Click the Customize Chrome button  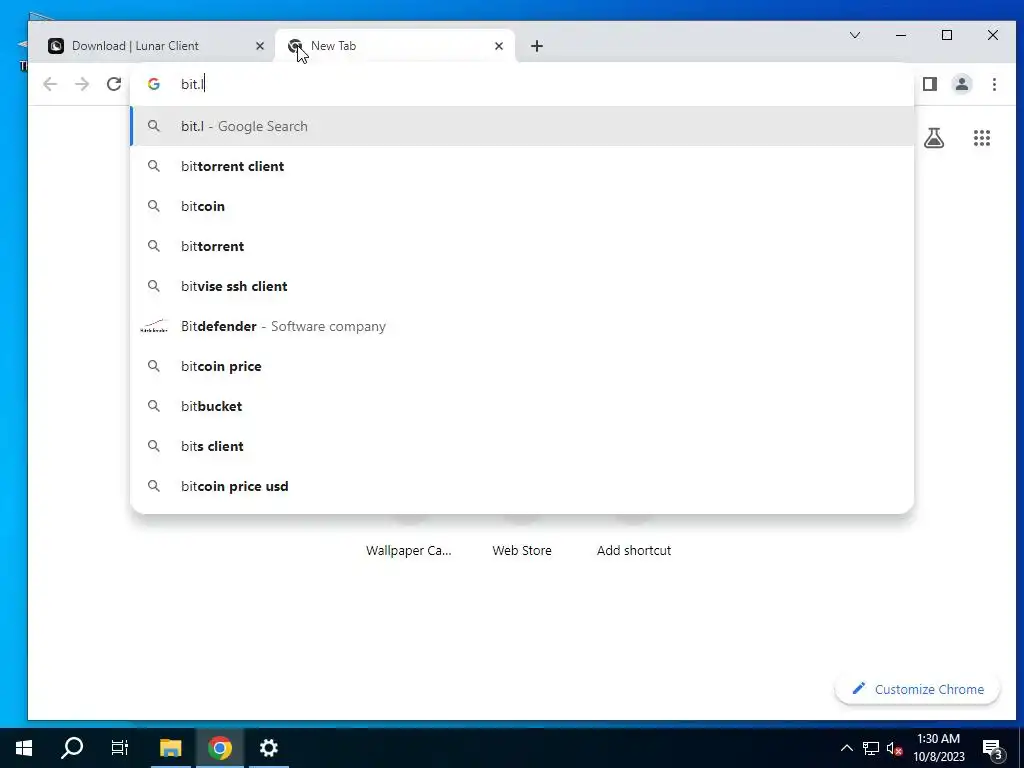(918, 689)
